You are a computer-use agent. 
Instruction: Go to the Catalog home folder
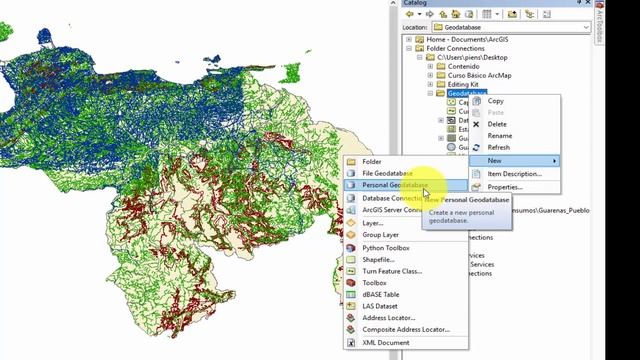coord(456,14)
